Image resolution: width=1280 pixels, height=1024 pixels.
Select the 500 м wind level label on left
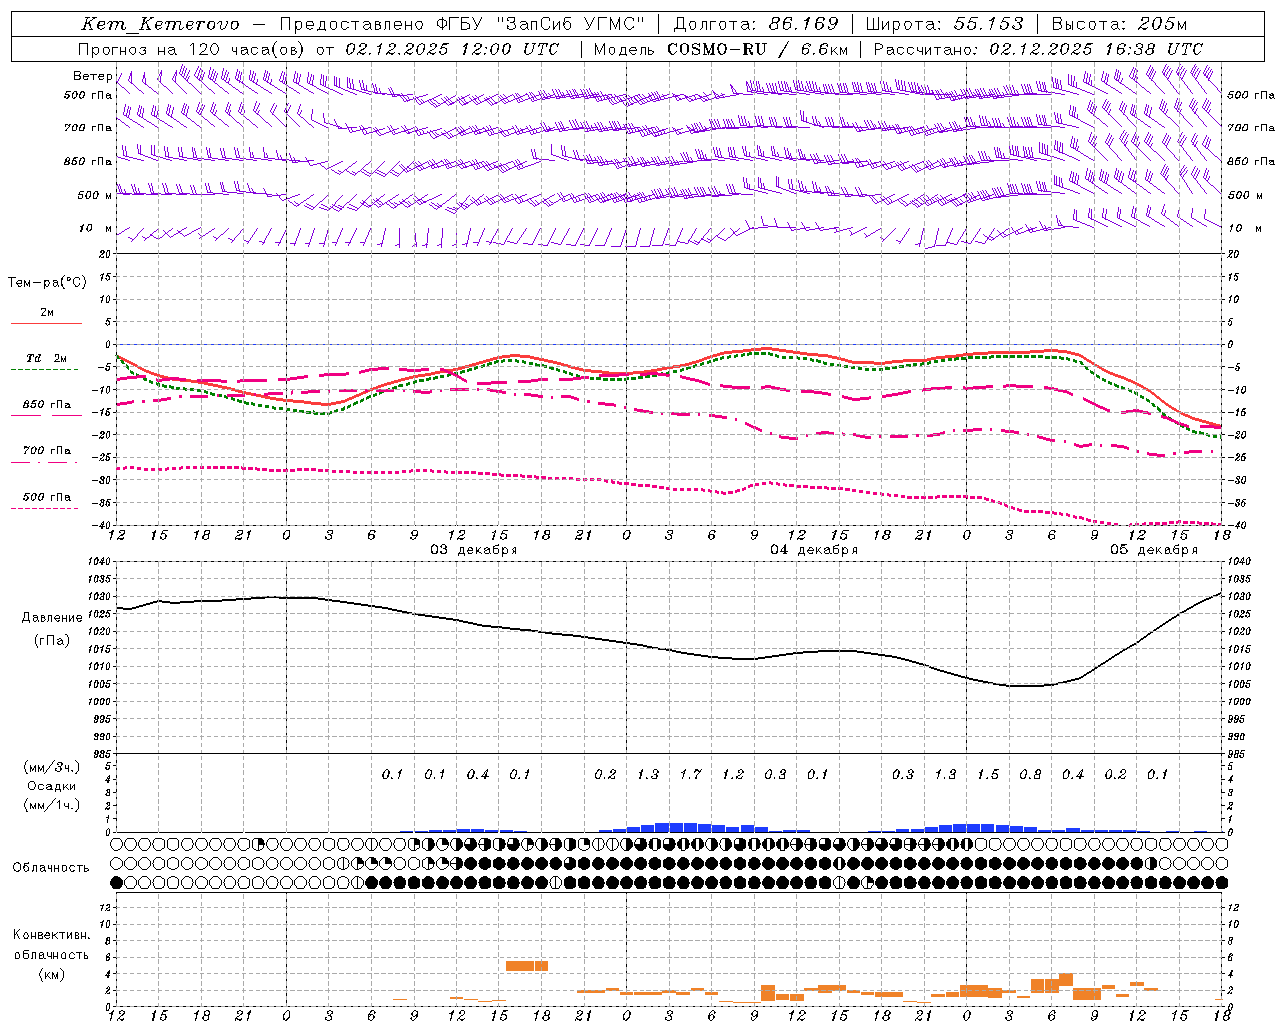tap(95, 195)
